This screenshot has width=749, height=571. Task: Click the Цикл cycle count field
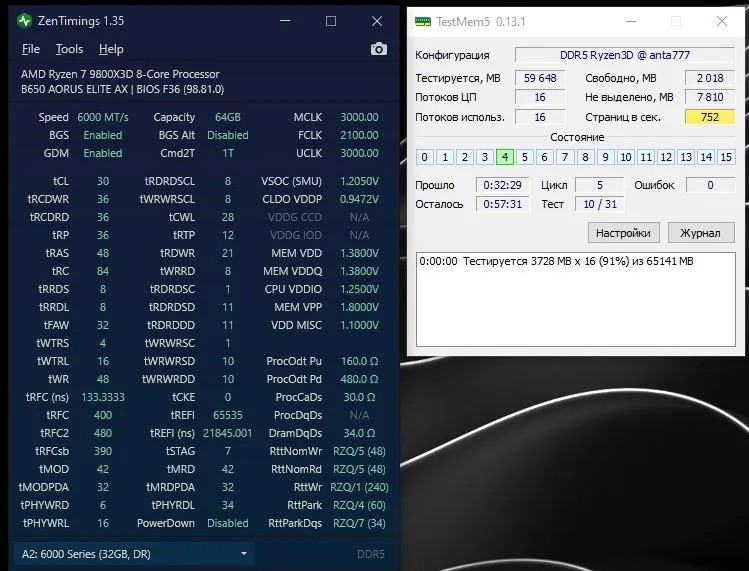click(600, 185)
